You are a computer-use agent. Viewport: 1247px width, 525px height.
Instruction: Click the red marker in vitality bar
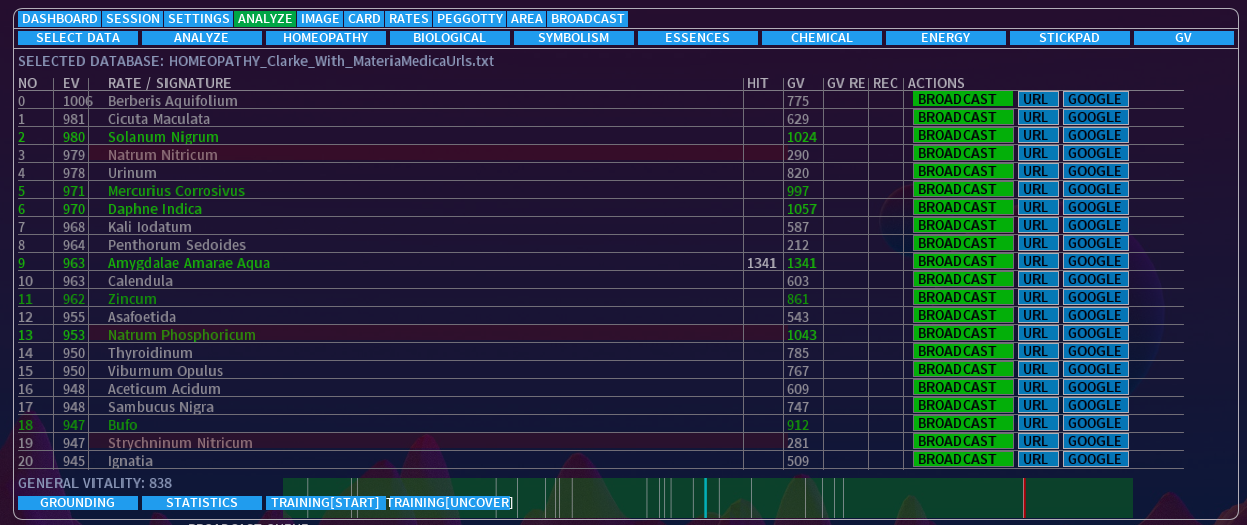coord(1024,497)
